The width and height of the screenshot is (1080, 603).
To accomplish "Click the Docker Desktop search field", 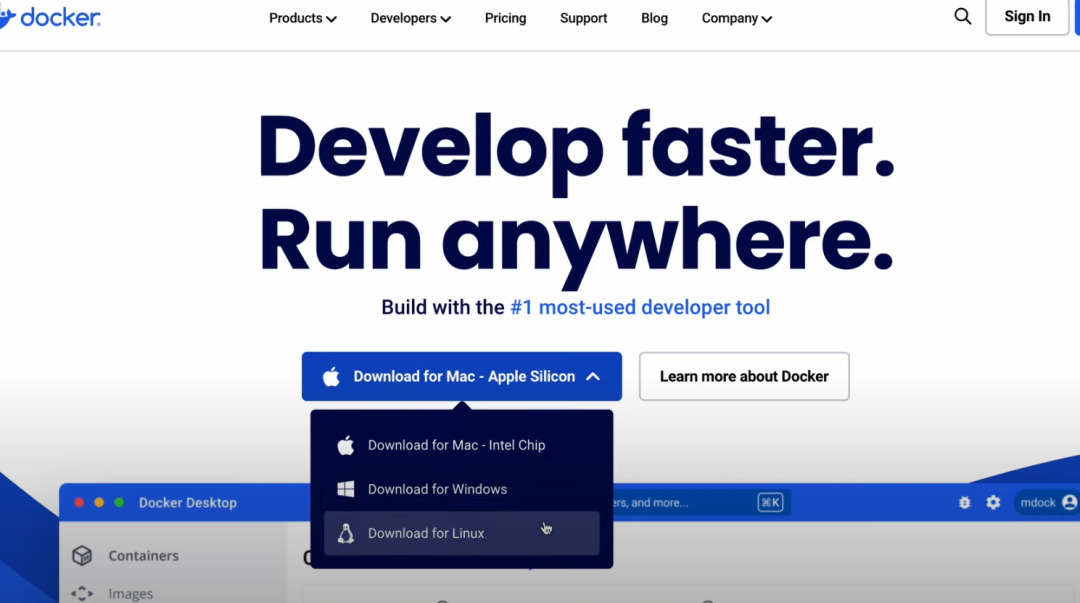I will 700,502.
